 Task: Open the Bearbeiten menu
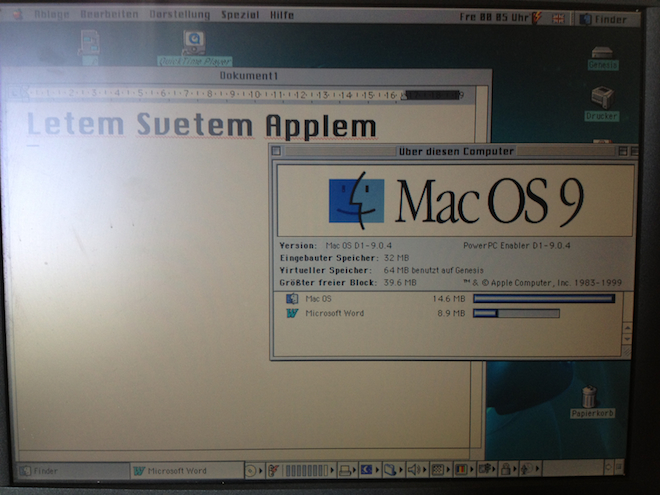point(109,15)
